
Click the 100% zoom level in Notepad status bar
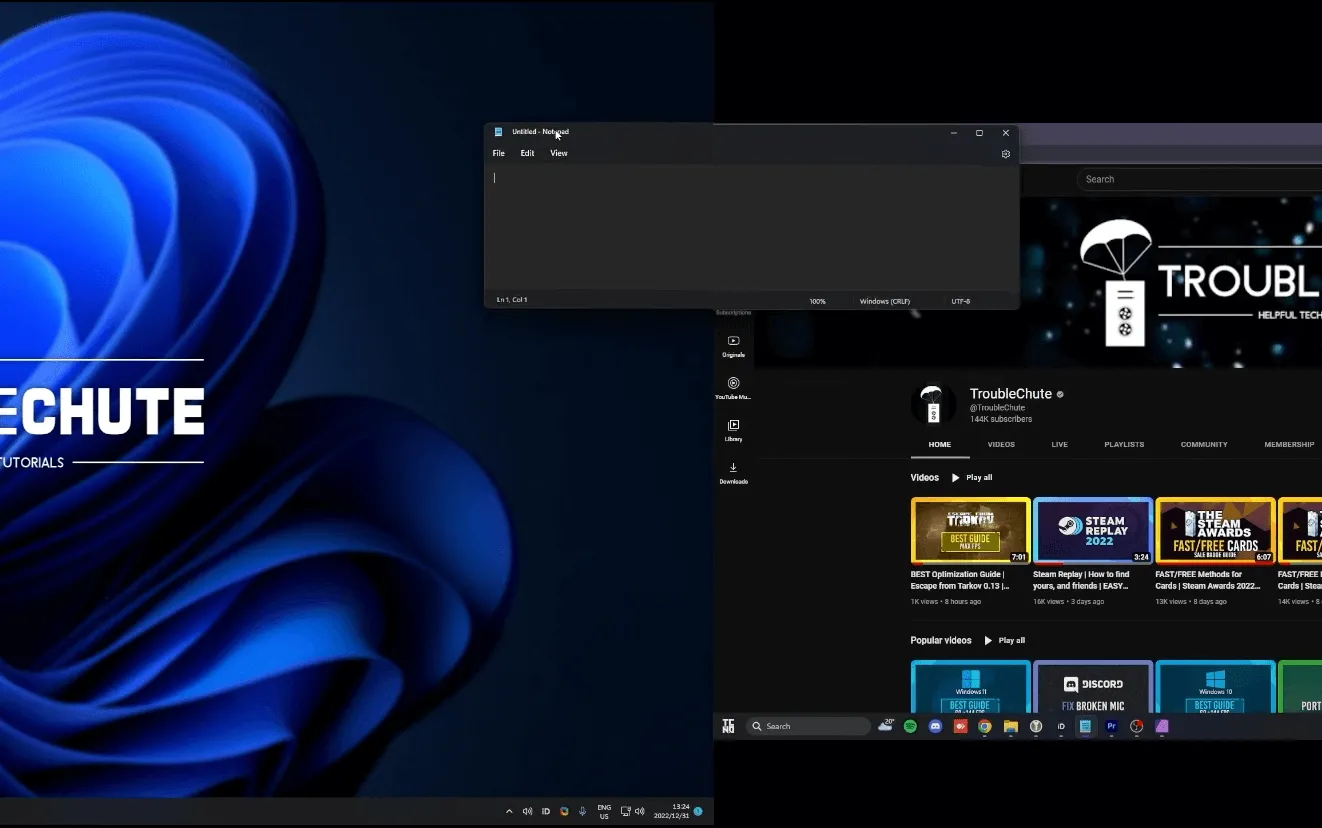(x=818, y=301)
